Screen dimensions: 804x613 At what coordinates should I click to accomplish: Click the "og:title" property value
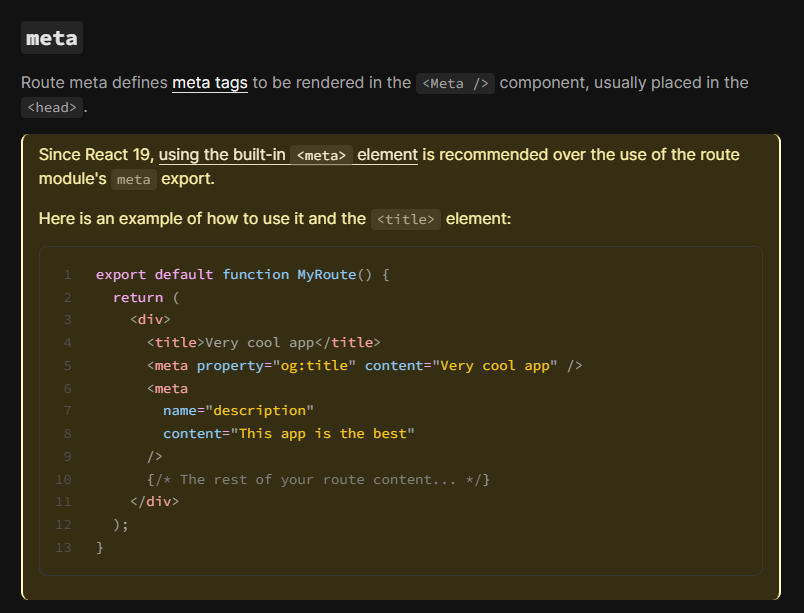tap(315, 366)
